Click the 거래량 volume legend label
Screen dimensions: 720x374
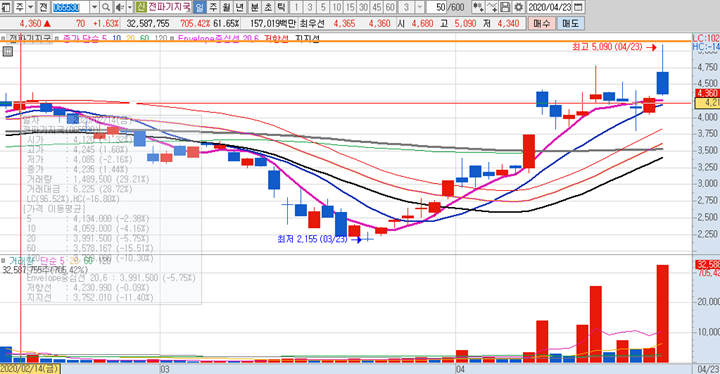pos(21,261)
